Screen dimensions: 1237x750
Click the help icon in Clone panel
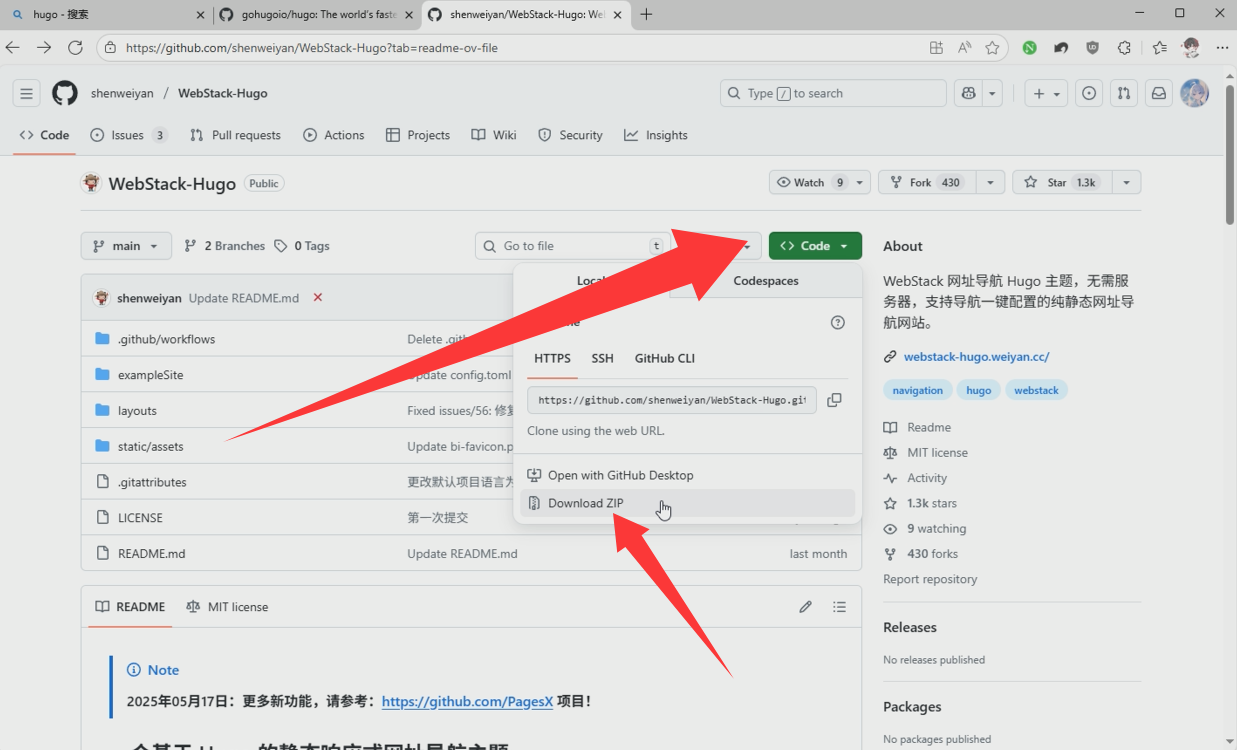(x=838, y=322)
